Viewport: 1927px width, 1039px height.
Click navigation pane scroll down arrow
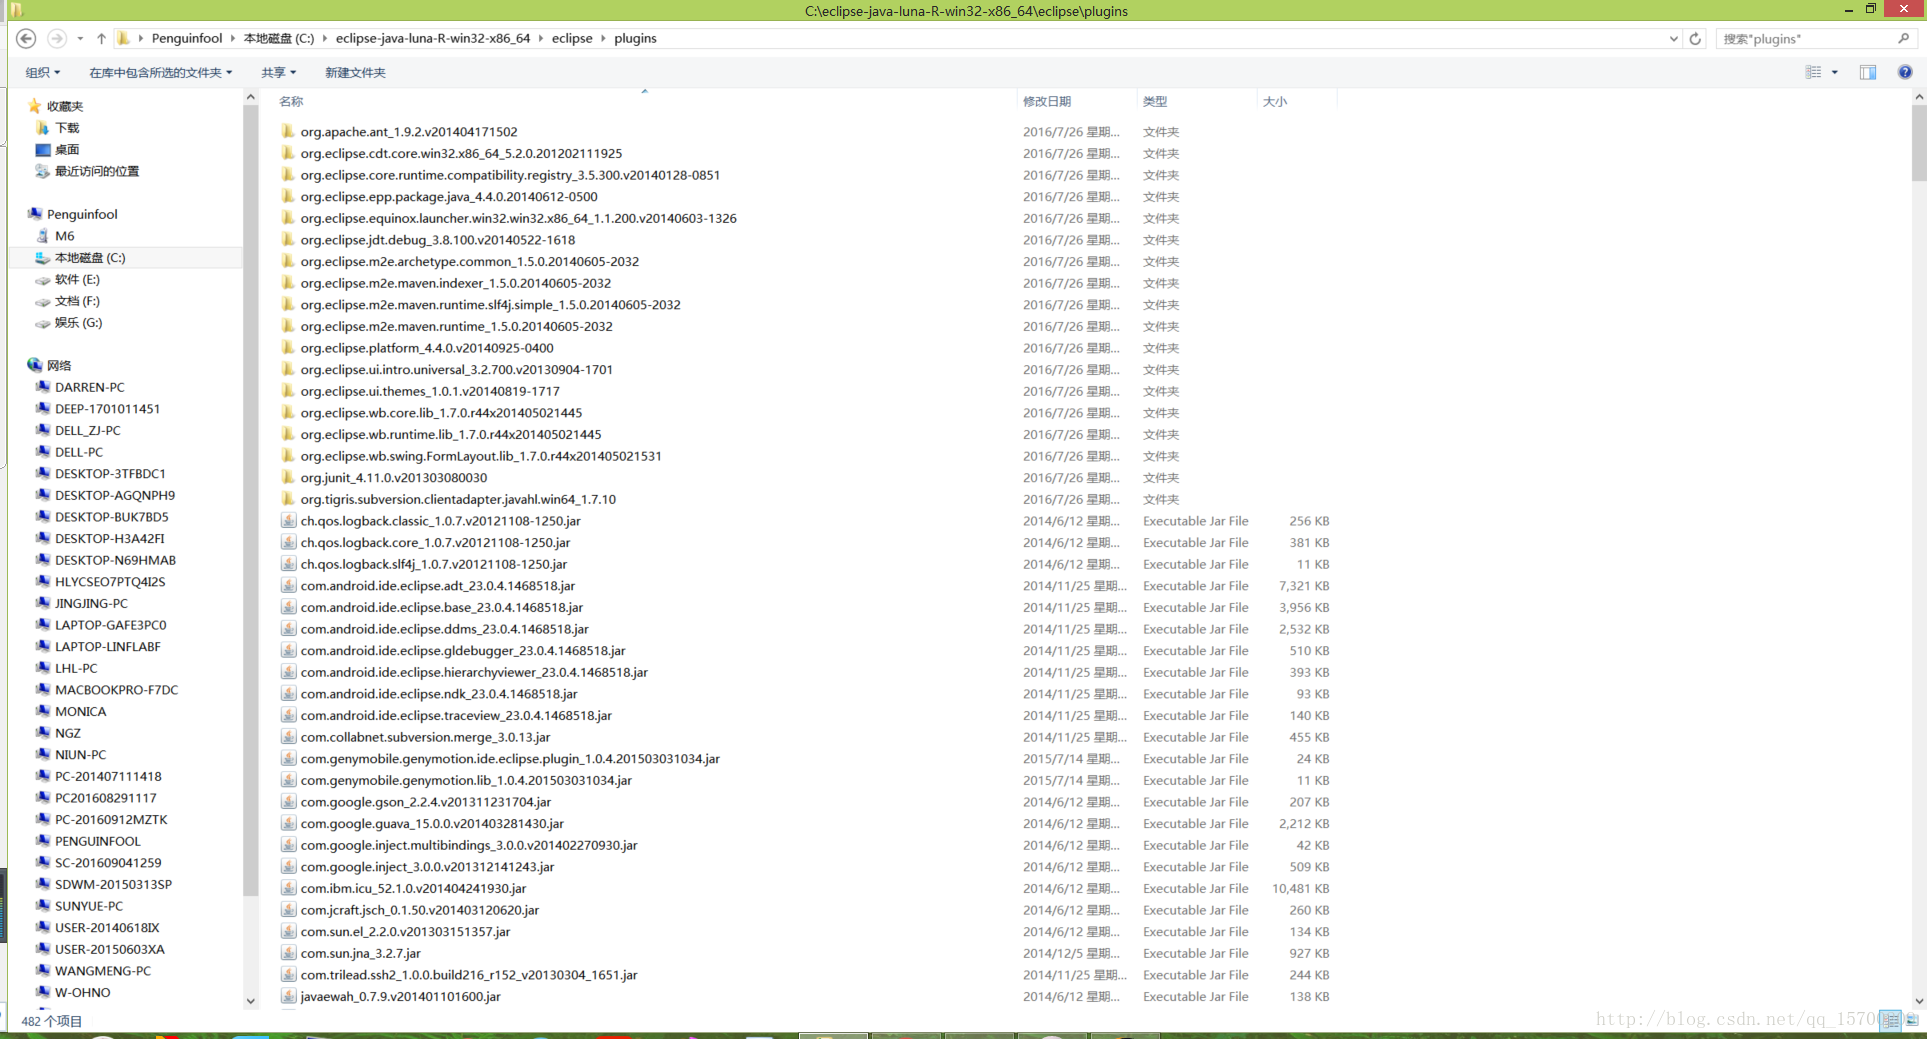pyautogui.click(x=250, y=1000)
